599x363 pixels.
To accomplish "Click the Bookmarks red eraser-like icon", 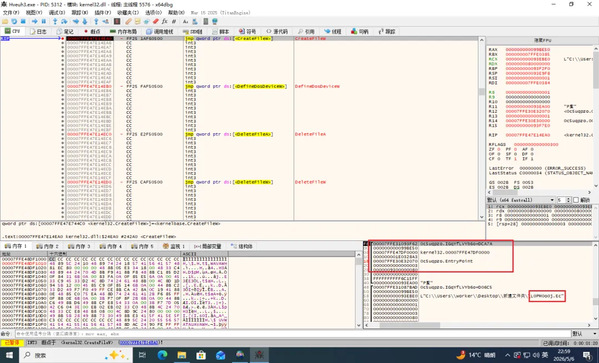I will pos(155,21).
